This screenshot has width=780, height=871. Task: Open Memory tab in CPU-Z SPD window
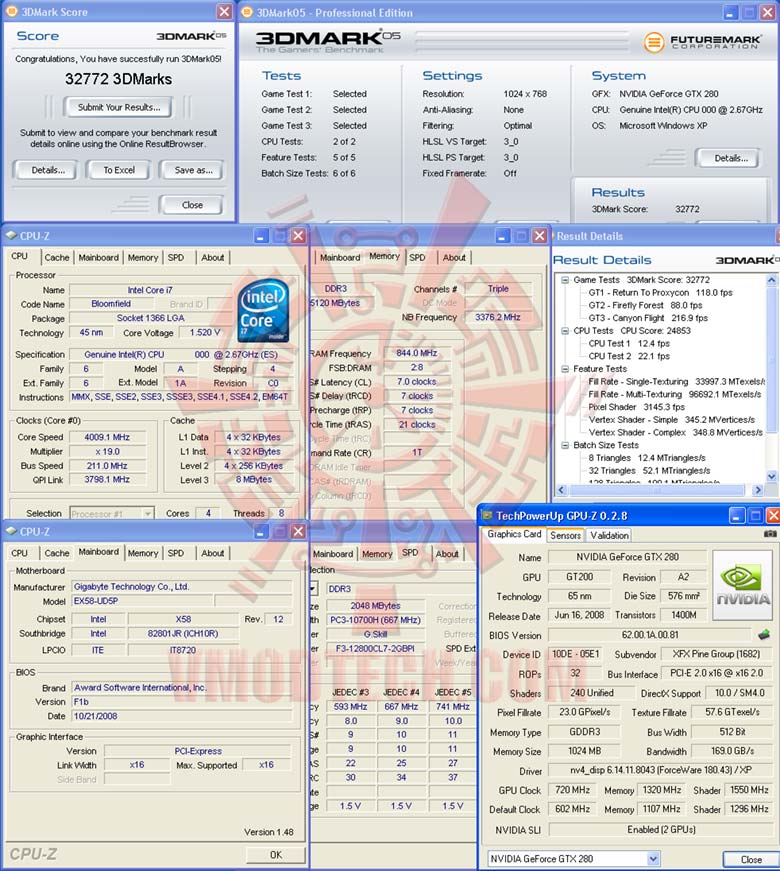(377, 554)
